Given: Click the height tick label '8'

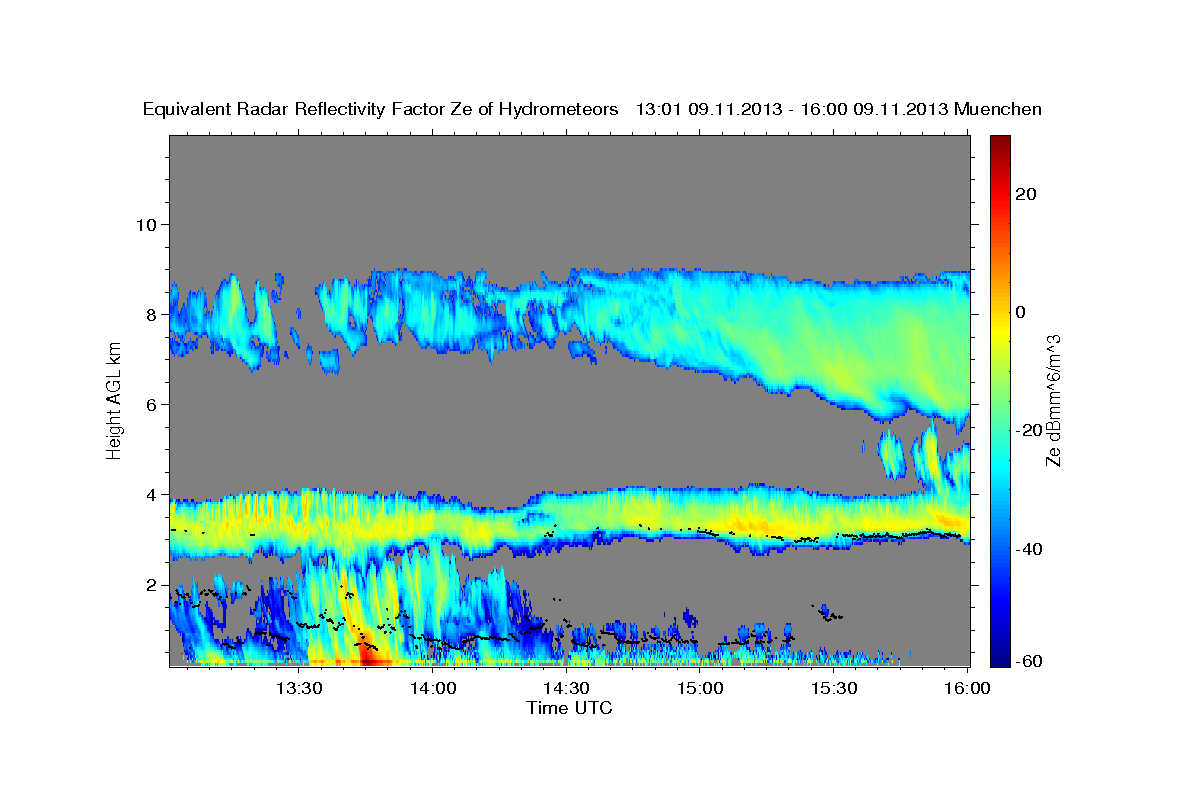Looking at the screenshot, I should click(152, 314).
